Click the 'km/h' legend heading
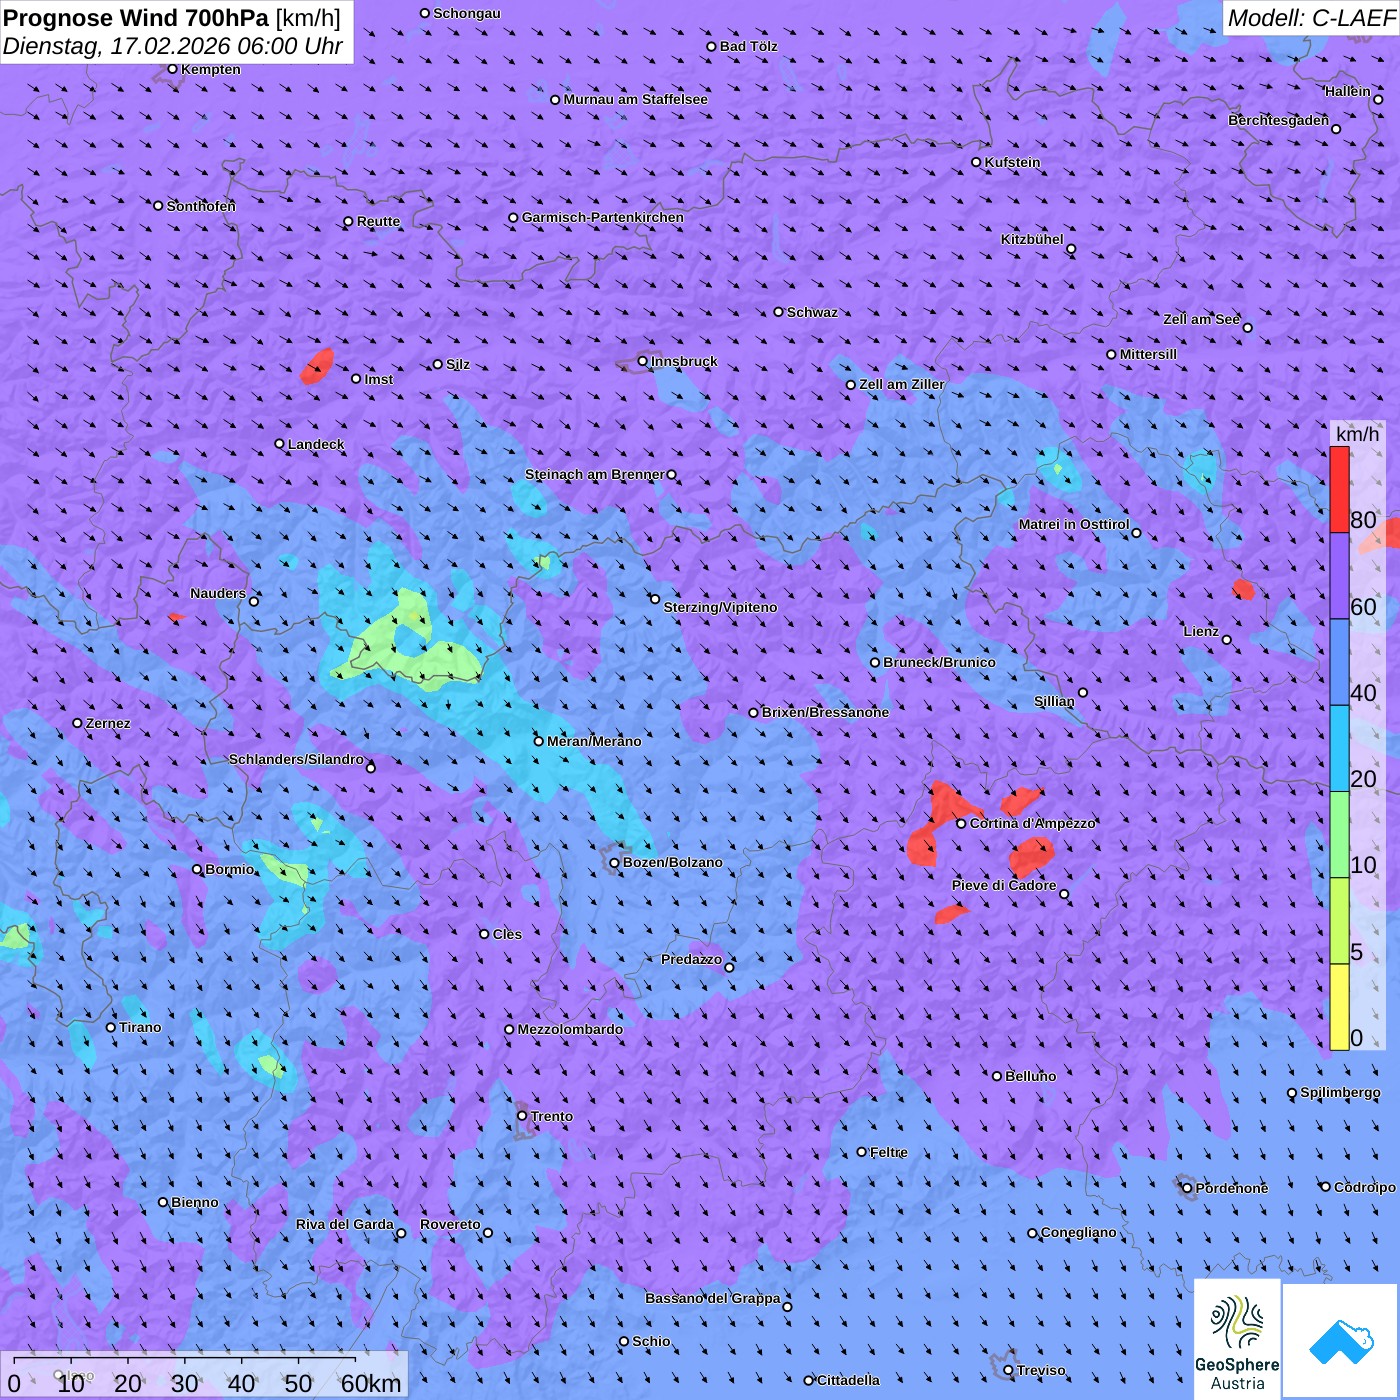1400x1400 pixels. 1357,434
